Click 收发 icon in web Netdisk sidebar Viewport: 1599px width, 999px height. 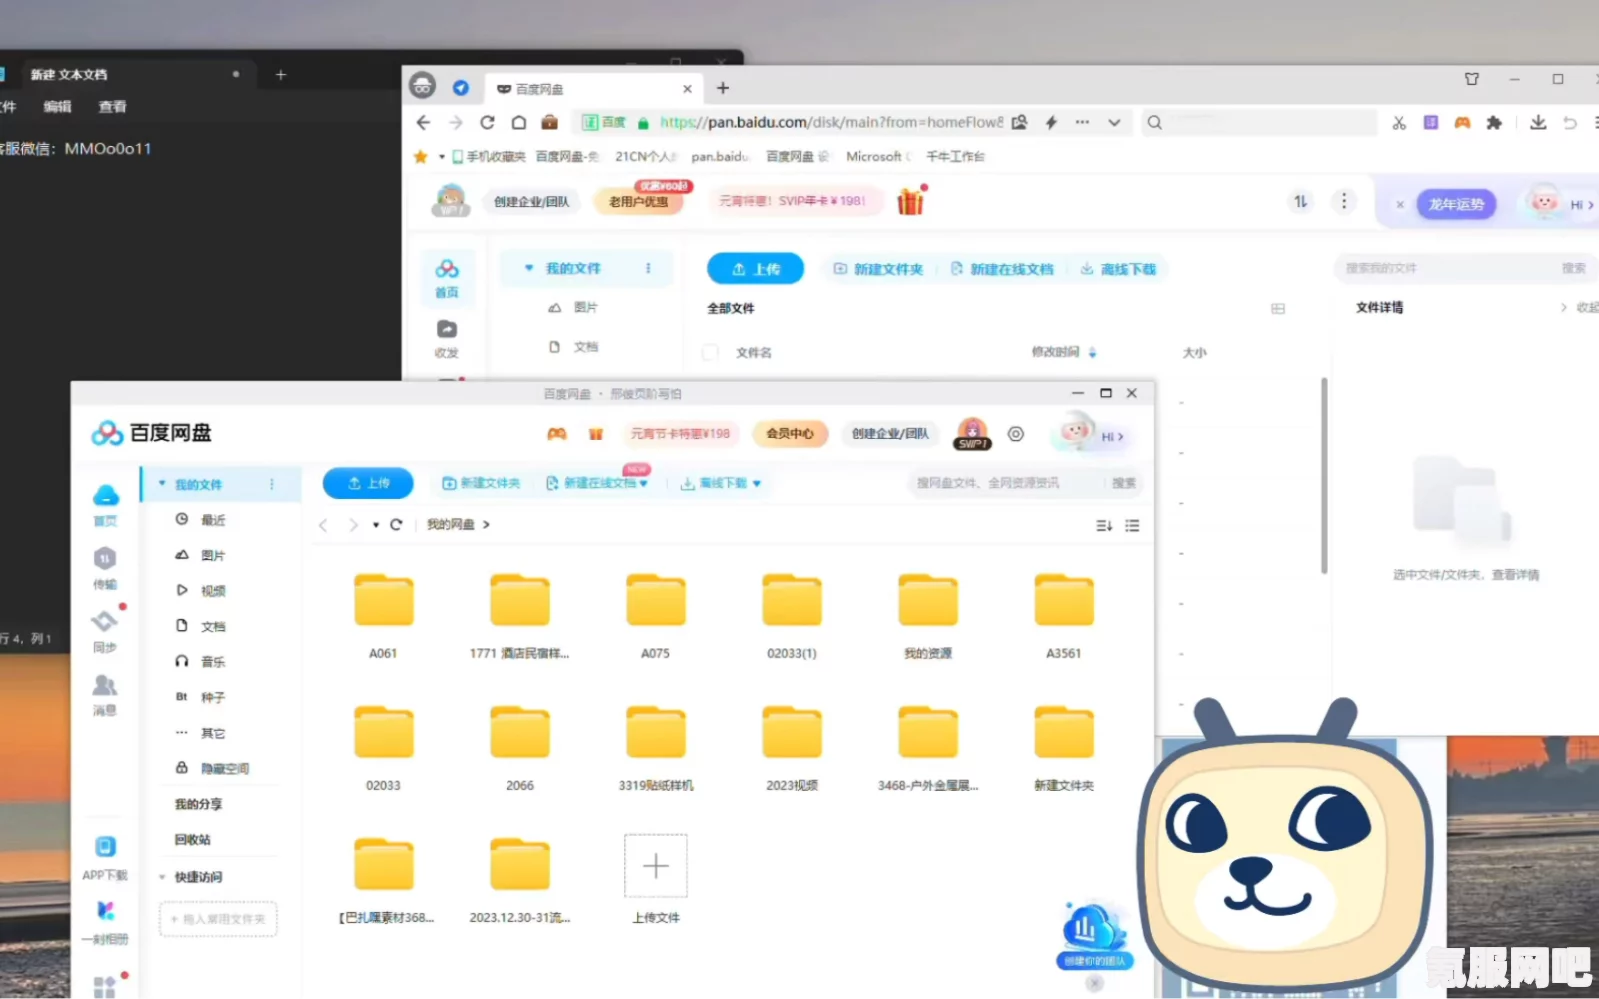[x=447, y=329]
